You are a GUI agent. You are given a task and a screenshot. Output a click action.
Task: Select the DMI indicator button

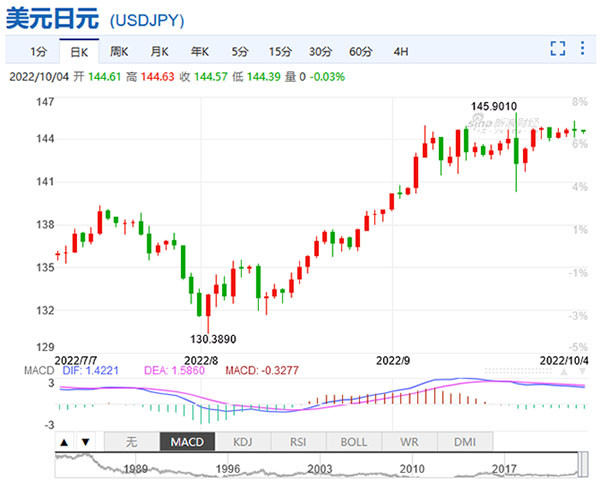pyautogui.click(x=465, y=442)
